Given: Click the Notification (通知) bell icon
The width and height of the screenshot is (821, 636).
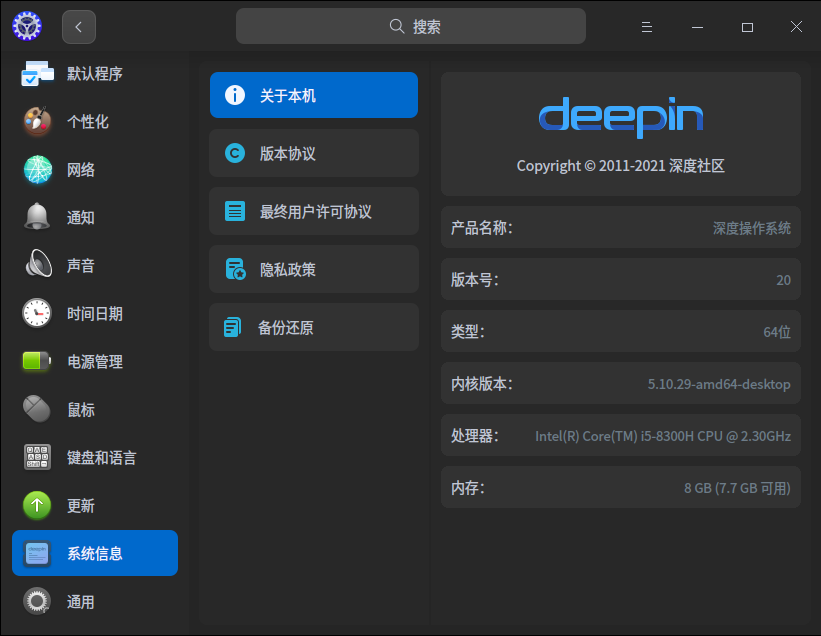Looking at the screenshot, I should point(37,218).
